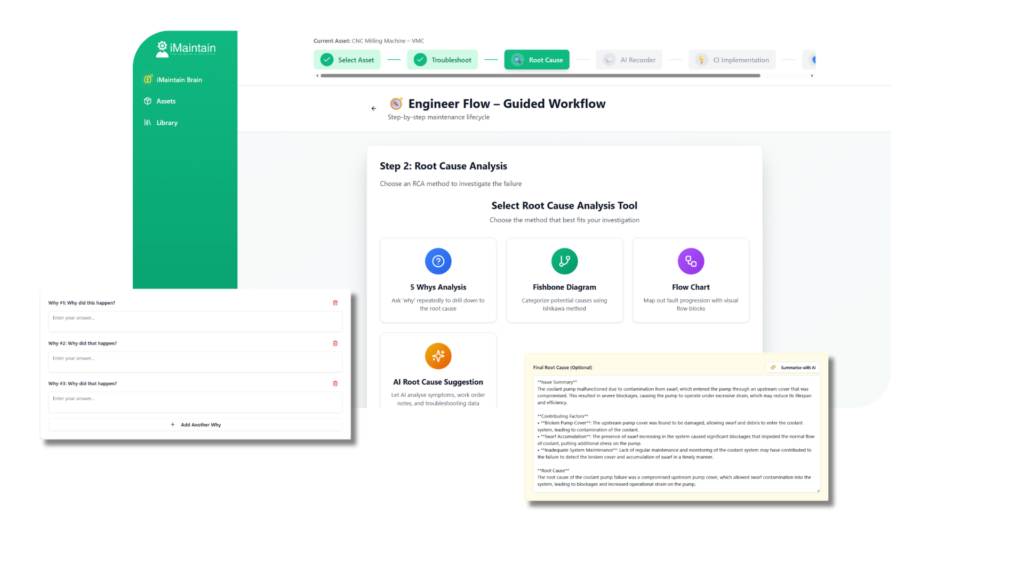Remove Why #3 using its trash icon
The height and width of the screenshot is (576, 1024).
tap(335, 383)
